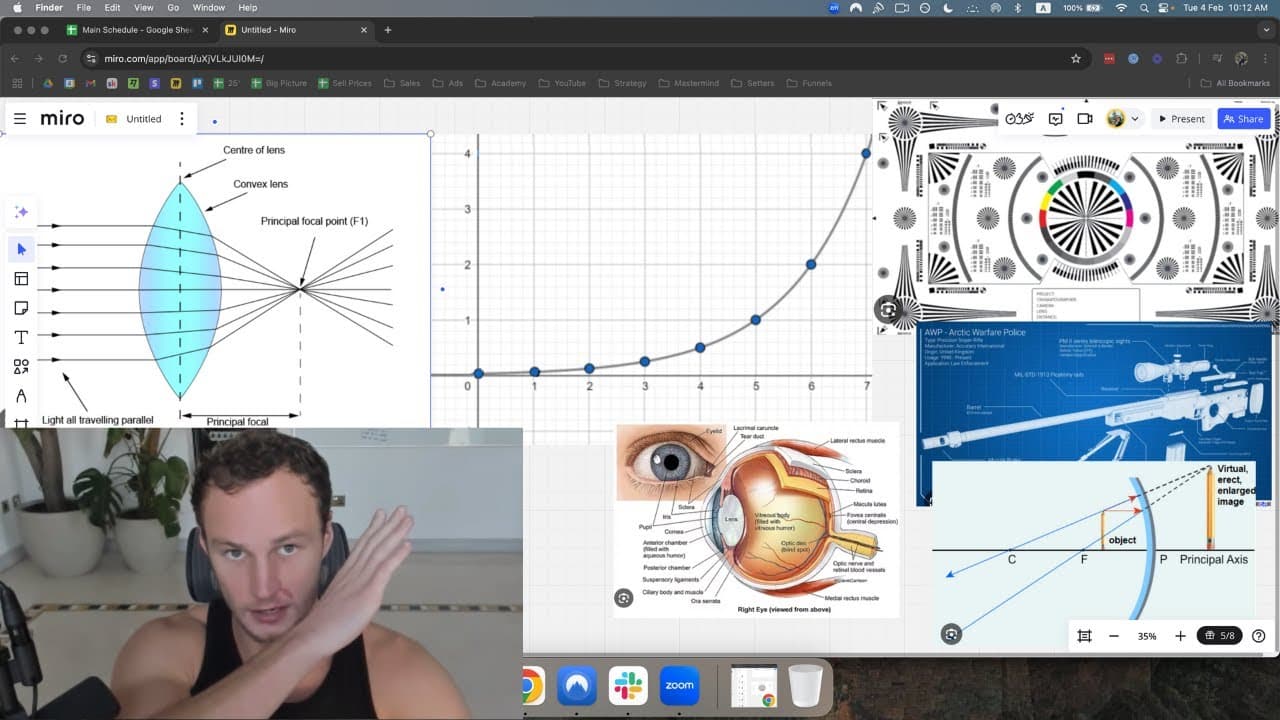Open the three-dot board options menu

pyautogui.click(x=181, y=118)
